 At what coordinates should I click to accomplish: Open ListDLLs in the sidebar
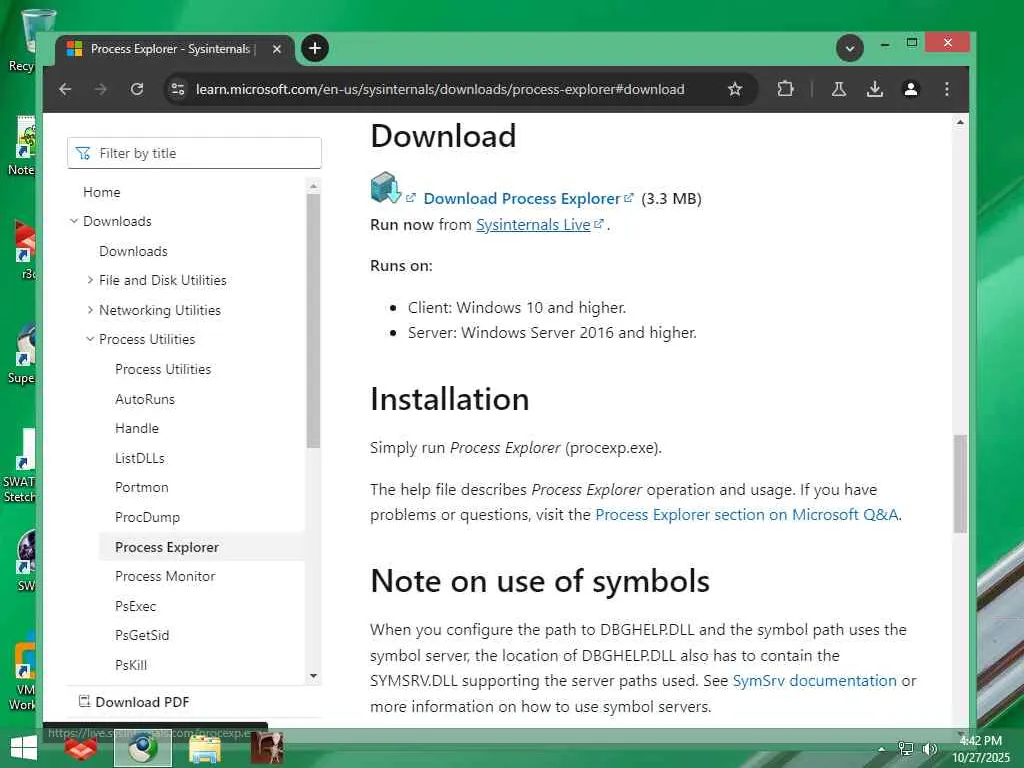click(x=140, y=458)
